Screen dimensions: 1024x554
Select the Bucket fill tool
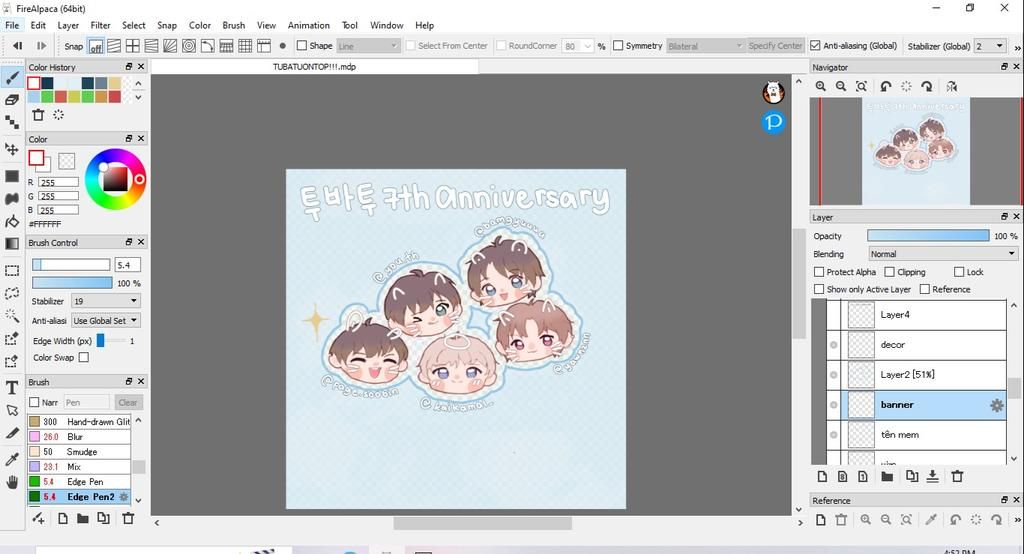point(12,221)
